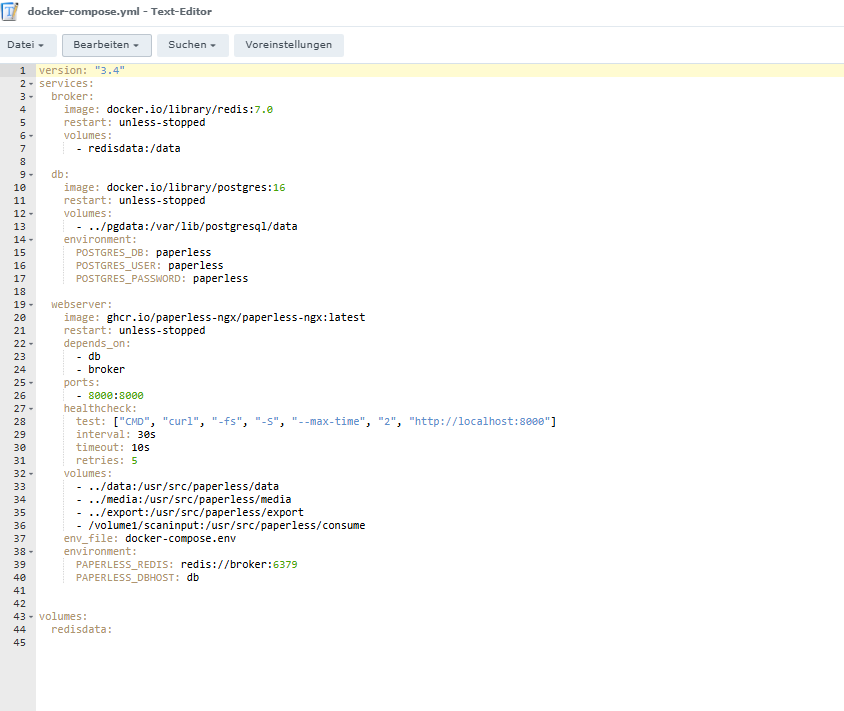Fold the webserver volumes section at line 32
844x711 pixels.
point(31,474)
